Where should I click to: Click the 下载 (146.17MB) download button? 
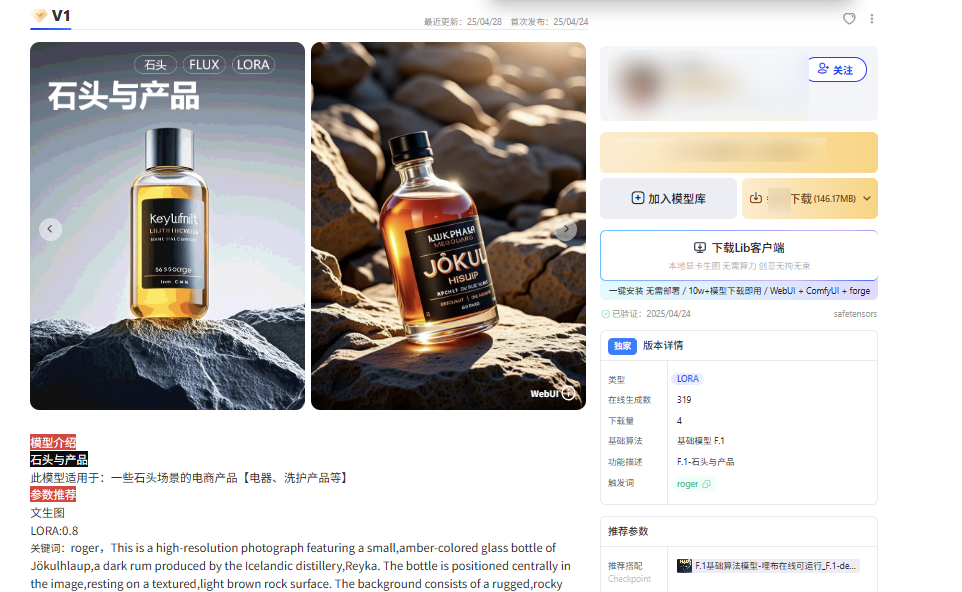810,198
